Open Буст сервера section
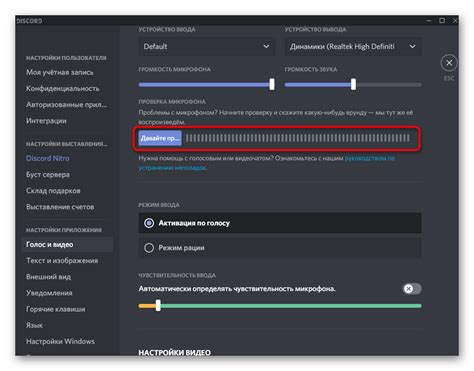The width and height of the screenshot is (474, 371). [48, 174]
